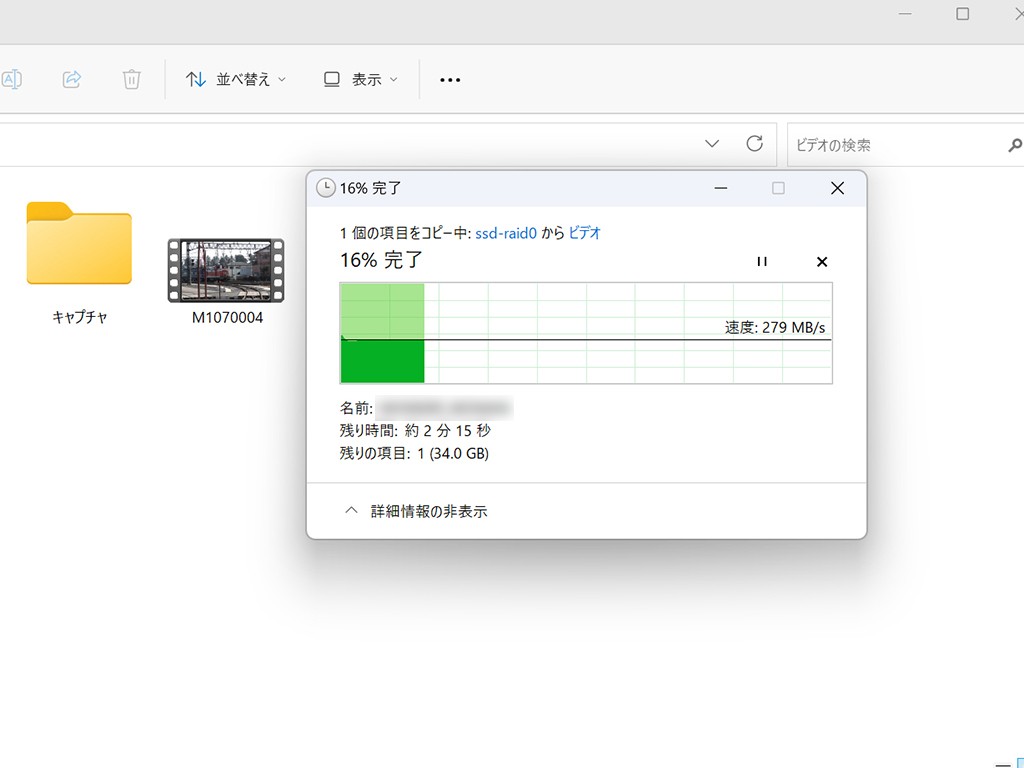Click the delete trash can icon
This screenshot has width=1024, height=768.
coord(131,80)
